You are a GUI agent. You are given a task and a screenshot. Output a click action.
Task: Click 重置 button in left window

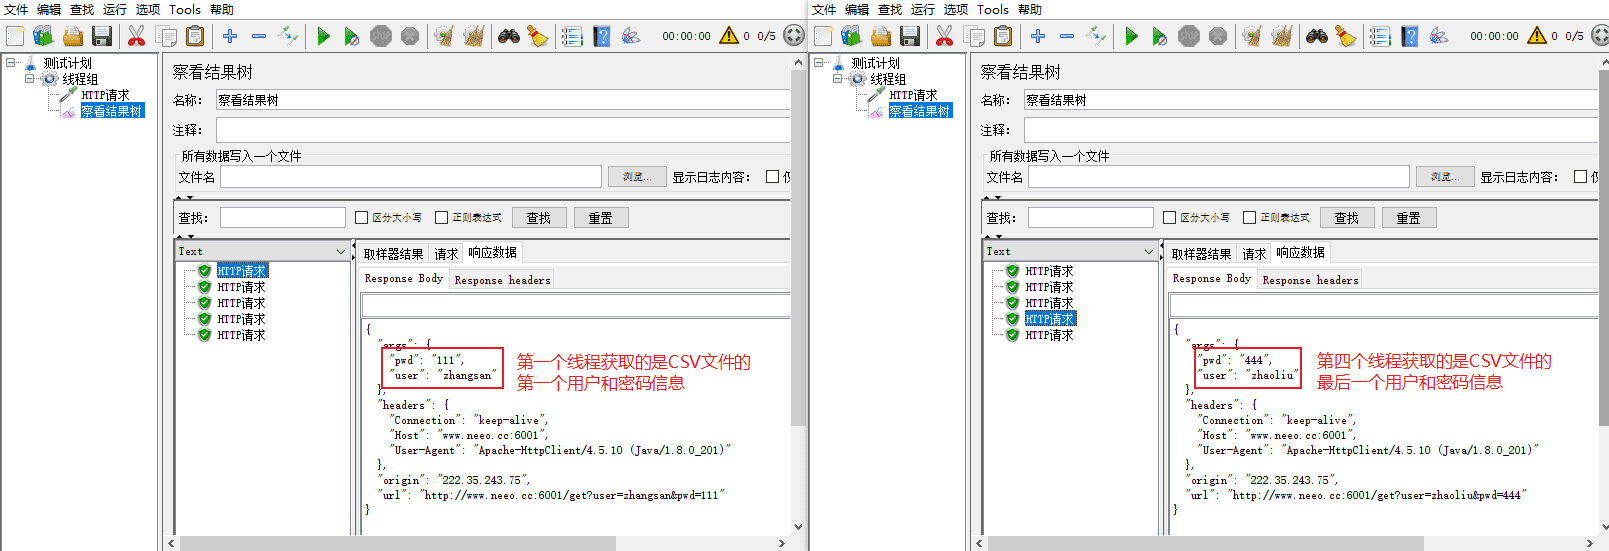[x=601, y=218]
